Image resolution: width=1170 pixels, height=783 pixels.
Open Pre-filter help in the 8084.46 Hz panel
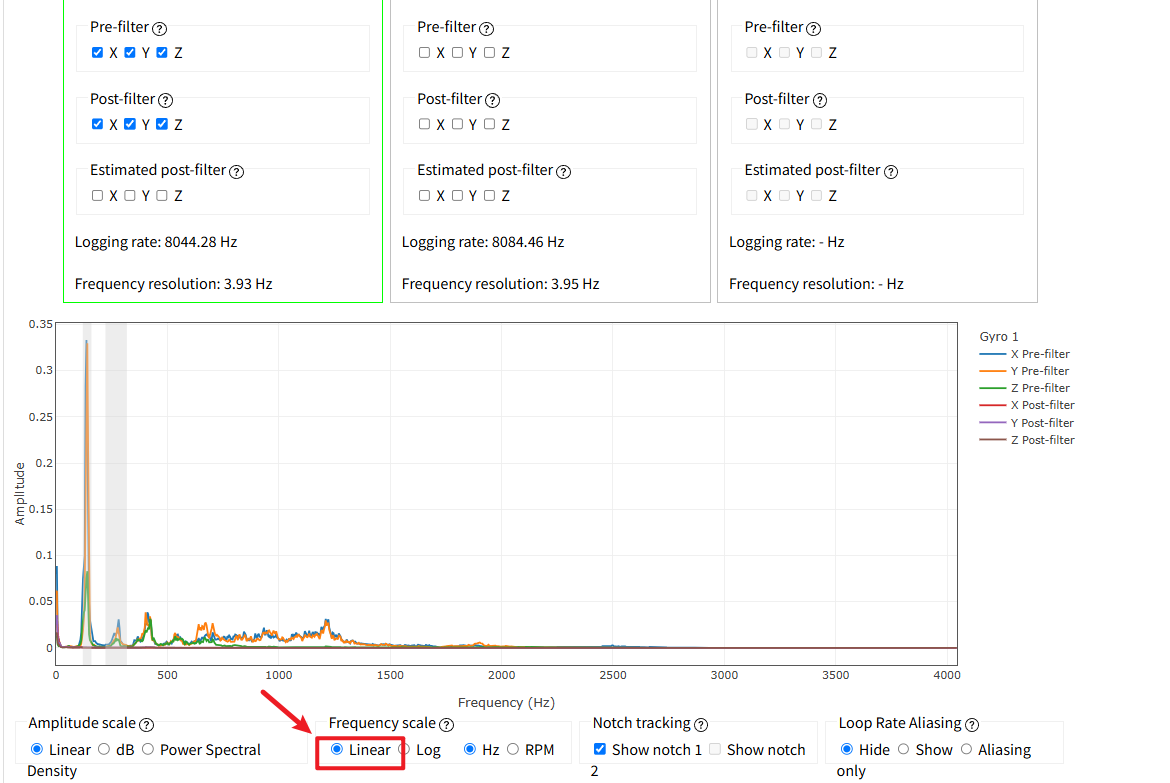[x=487, y=28]
